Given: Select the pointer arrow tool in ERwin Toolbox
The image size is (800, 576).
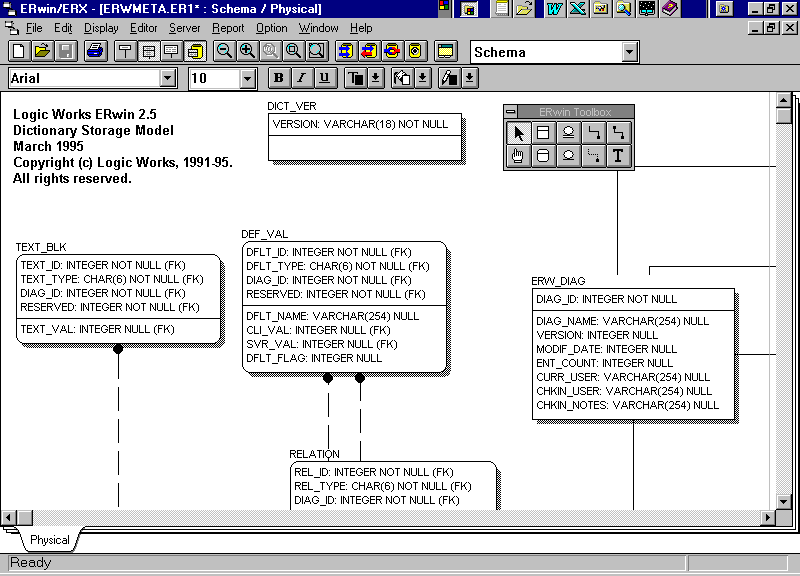Looking at the screenshot, I should (x=518, y=132).
